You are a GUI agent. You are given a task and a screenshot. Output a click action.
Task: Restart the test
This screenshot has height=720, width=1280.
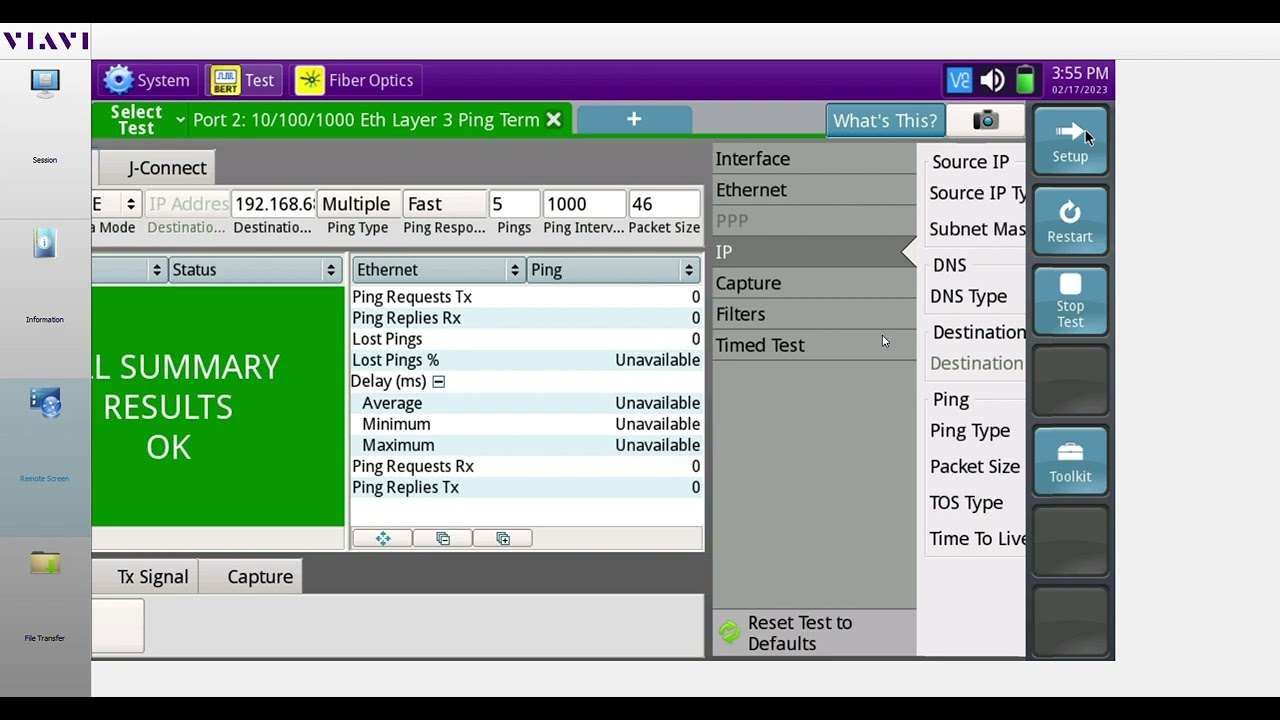click(1070, 221)
